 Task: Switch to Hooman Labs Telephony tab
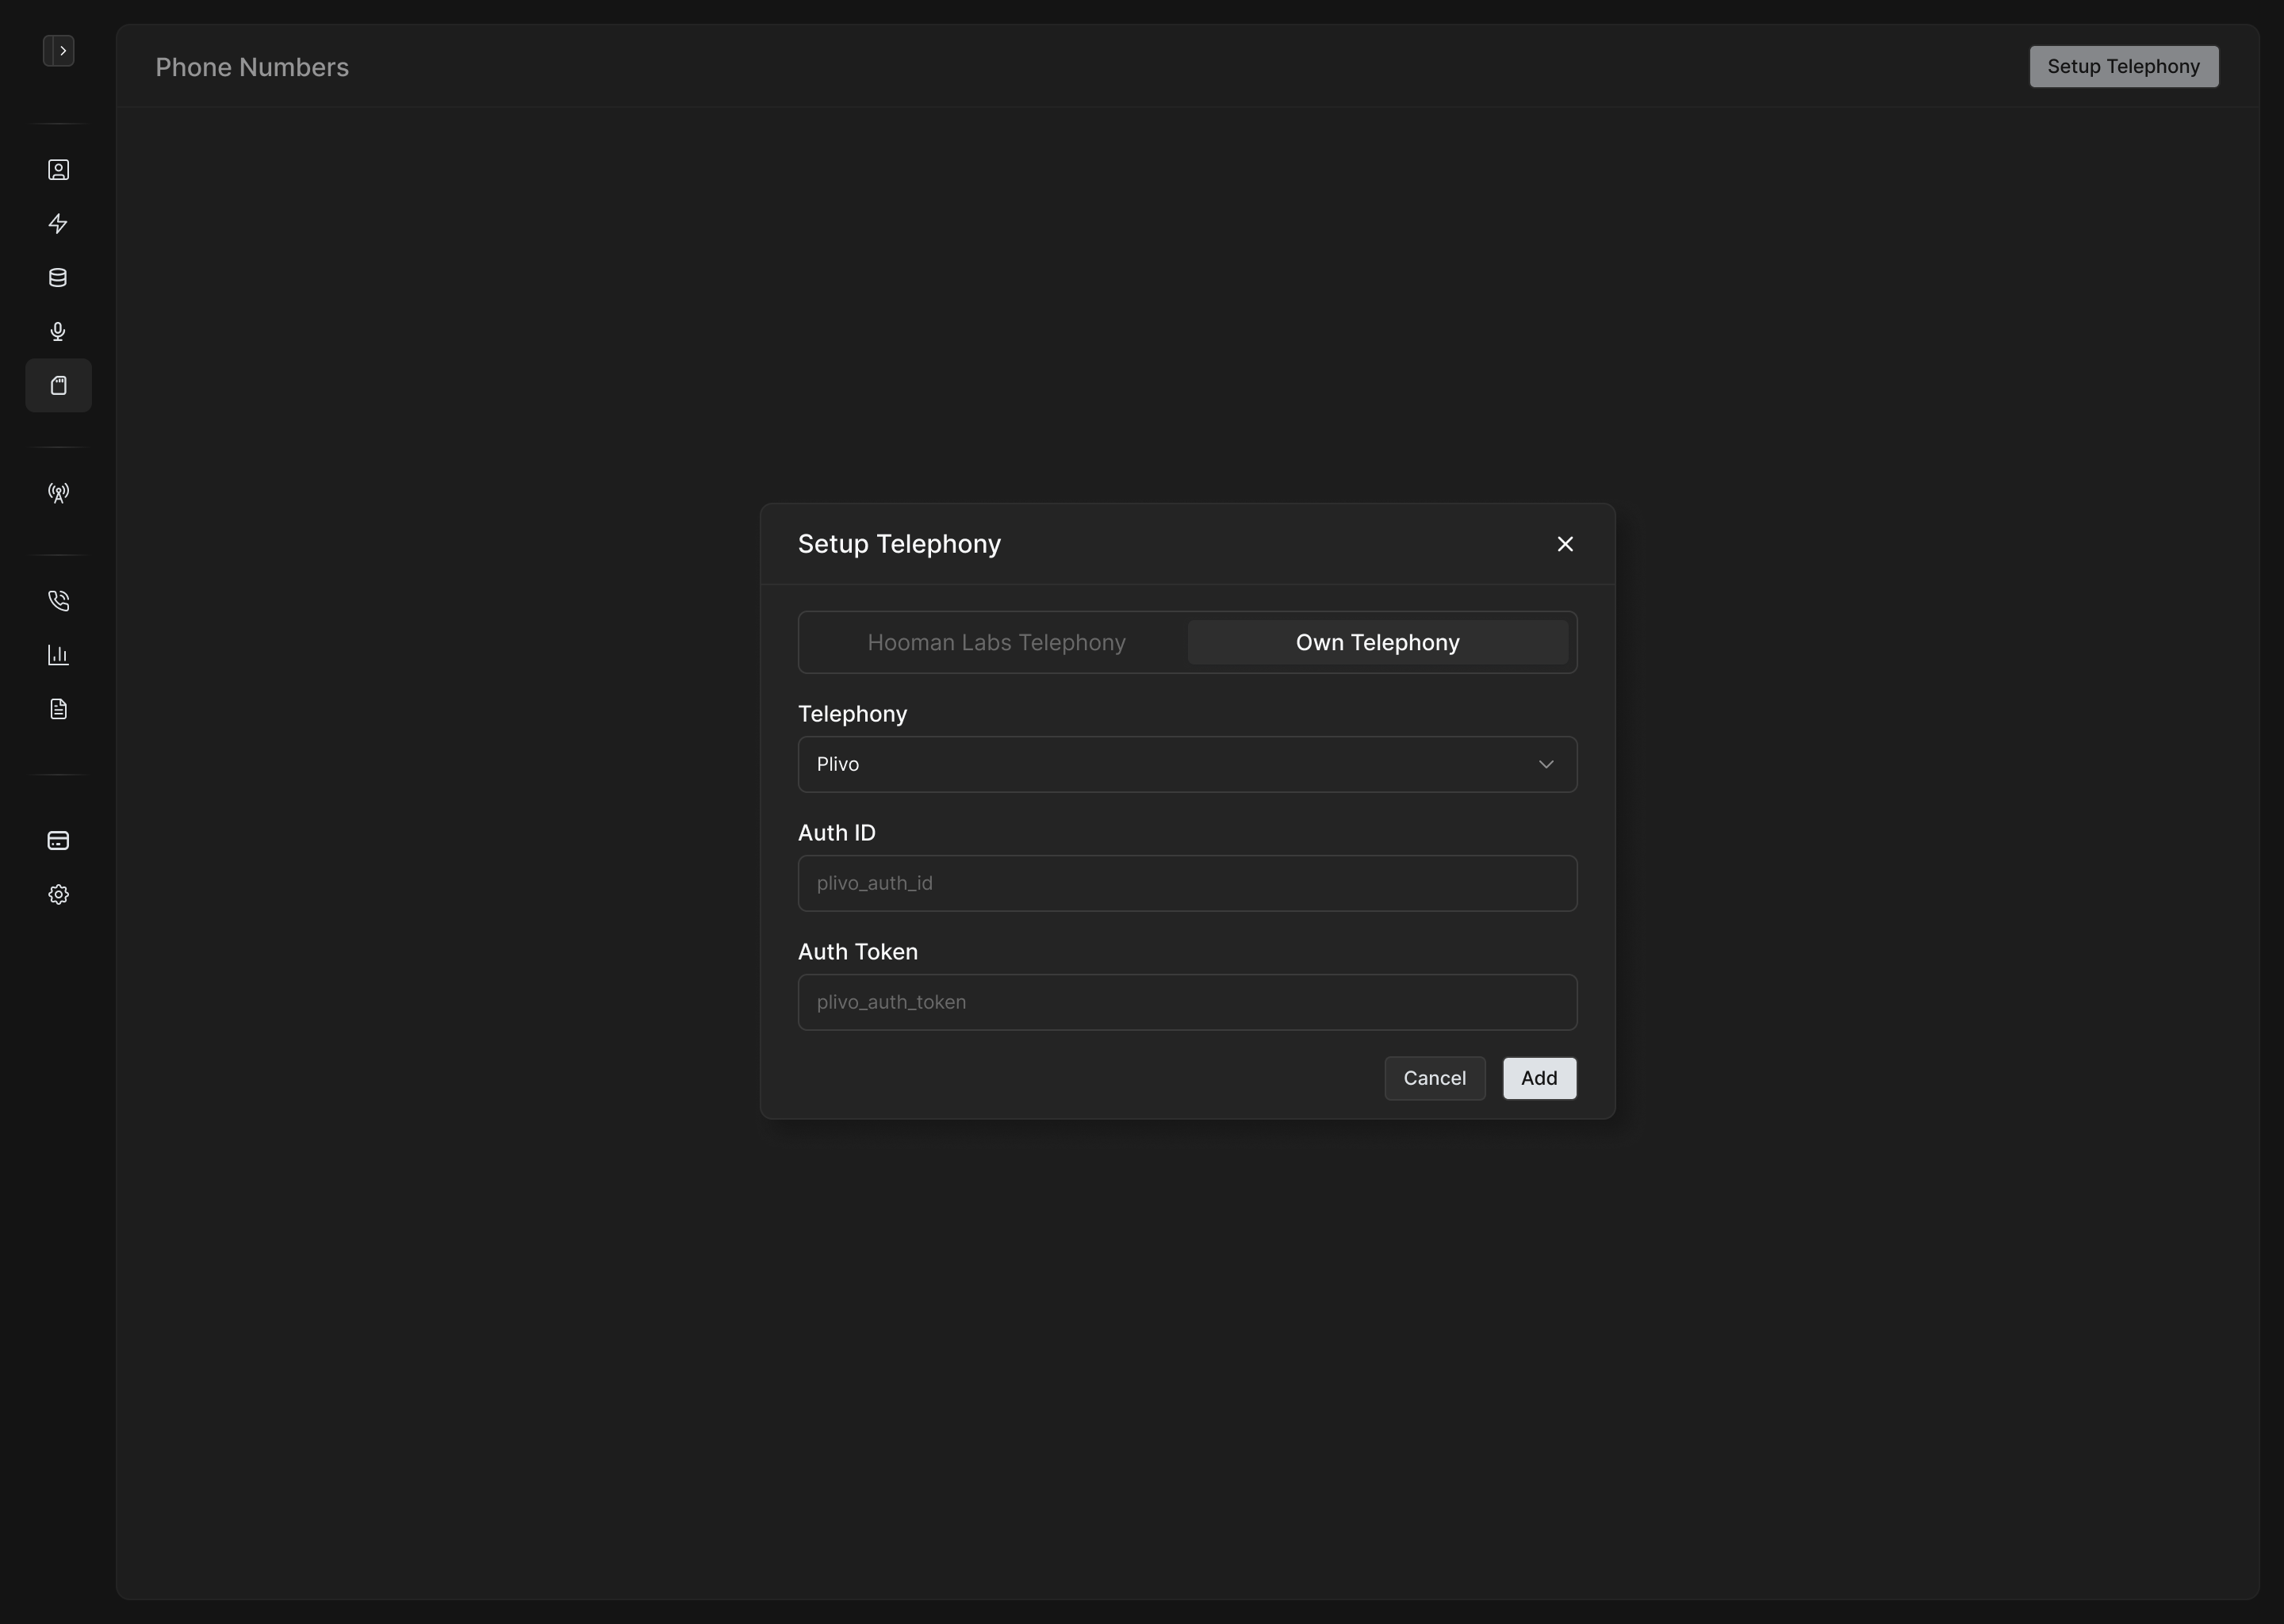pos(996,643)
